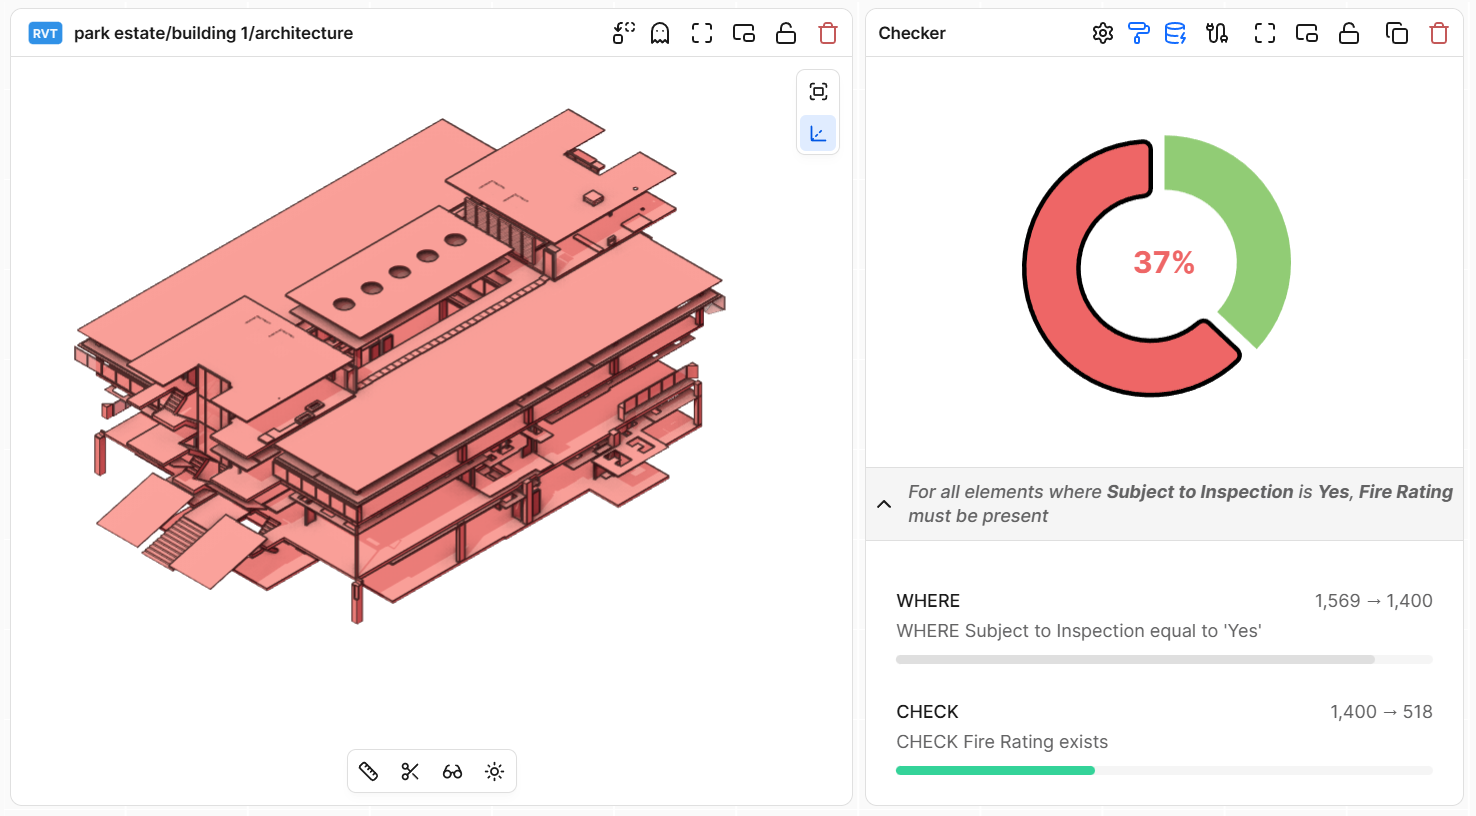Select the WHERE step heading
The image size is (1476, 816).
click(x=928, y=601)
